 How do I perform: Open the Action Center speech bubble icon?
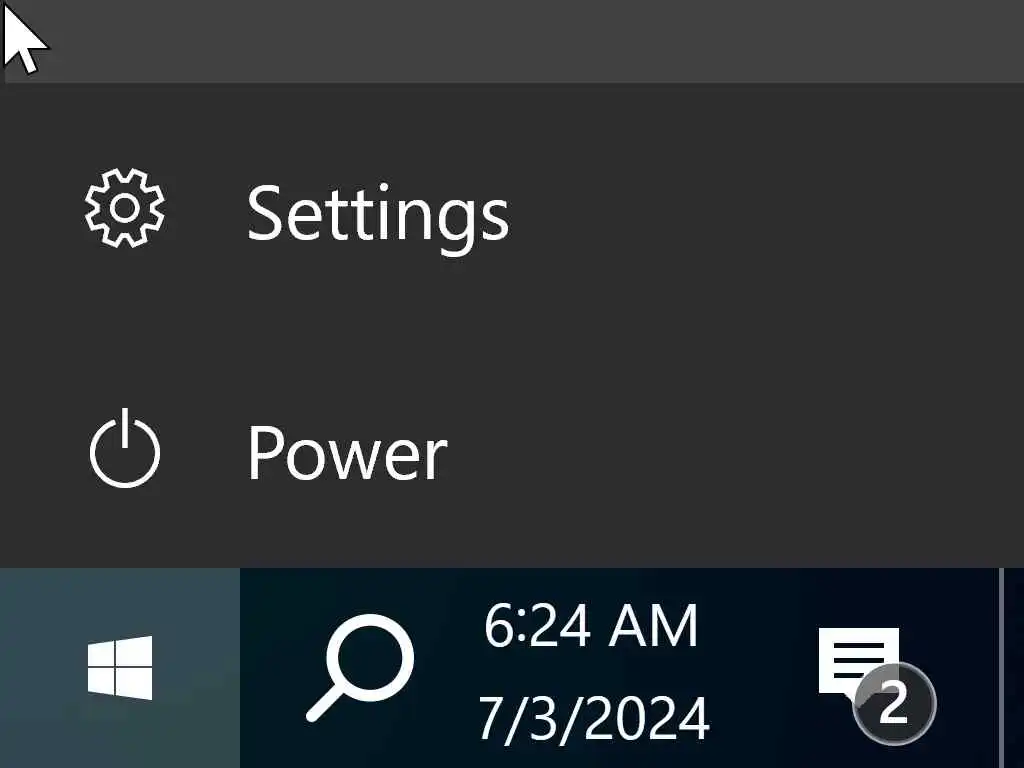pyautogui.click(x=859, y=663)
